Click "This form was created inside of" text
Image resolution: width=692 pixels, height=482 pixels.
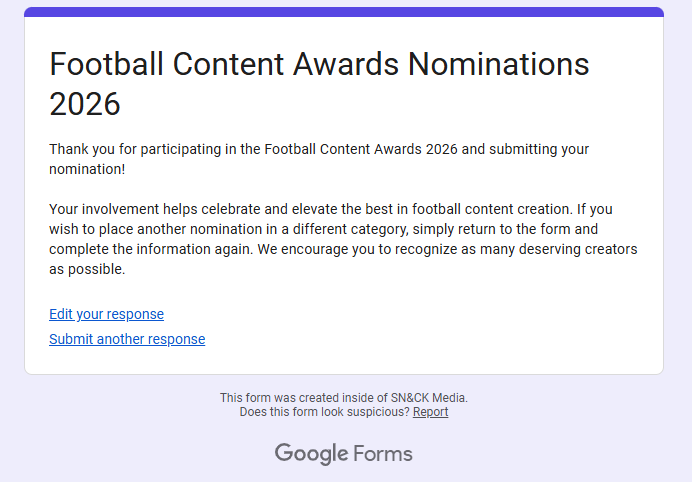[x=304, y=398]
